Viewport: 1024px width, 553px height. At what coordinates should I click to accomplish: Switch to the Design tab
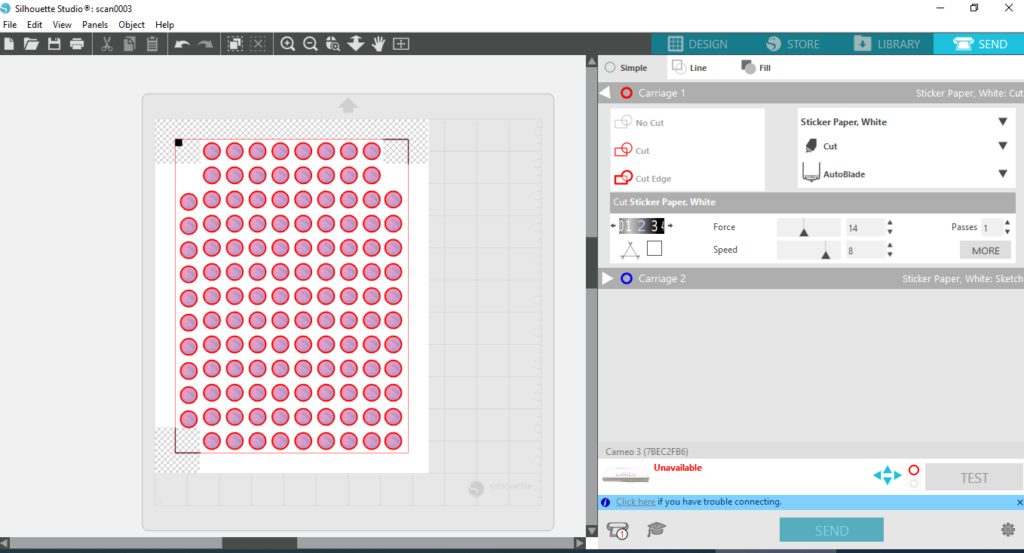coord(697,44)
